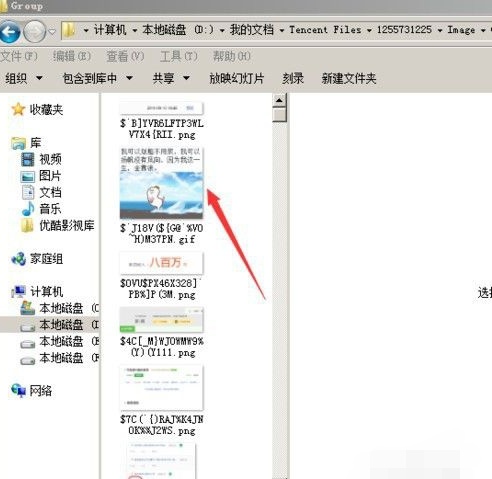Screen dimensions: 492x479
Task: Open 图片 library in navigation pane
Action: (x=50, y=176)
